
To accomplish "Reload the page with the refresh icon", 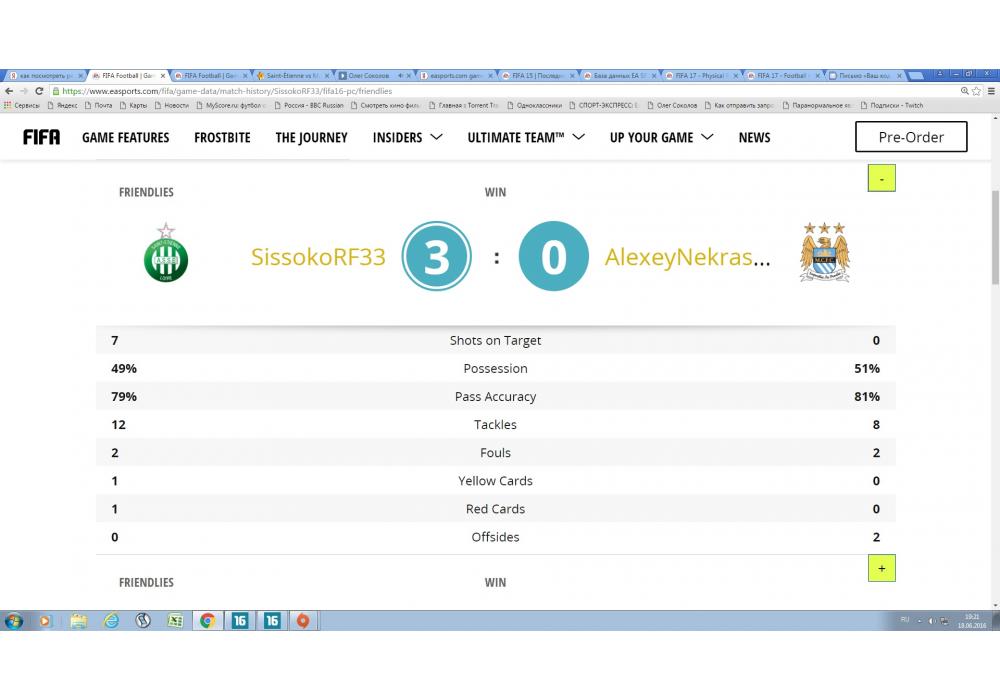I will pyautogui.click(x=39, y=91).
